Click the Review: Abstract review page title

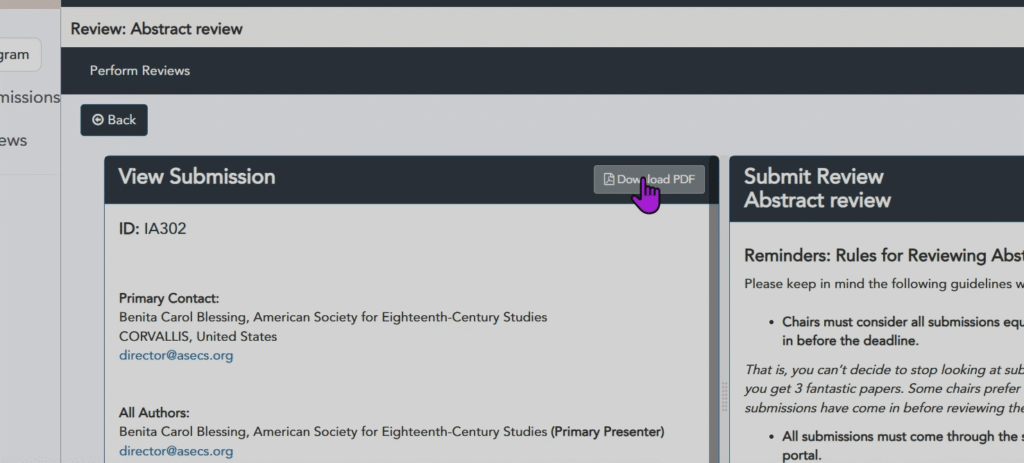click(x=156, y=28)
